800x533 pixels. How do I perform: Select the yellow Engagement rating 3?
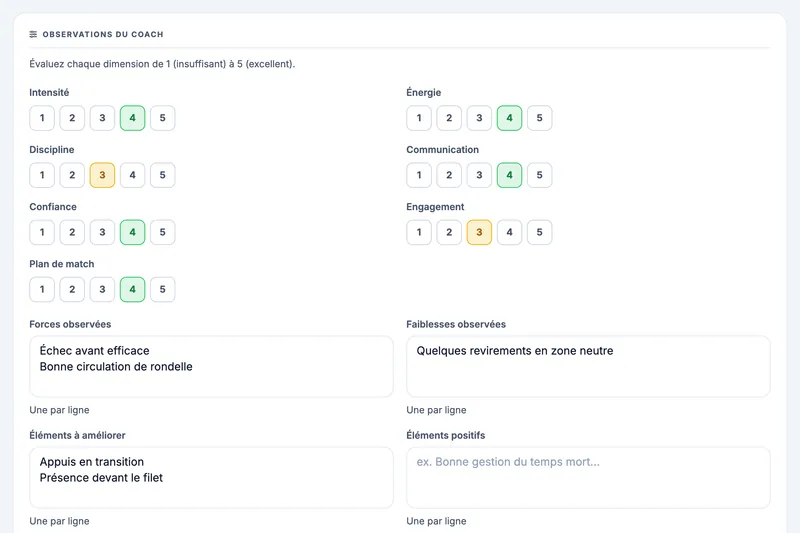pyautogui.click(x=479, y=232)
